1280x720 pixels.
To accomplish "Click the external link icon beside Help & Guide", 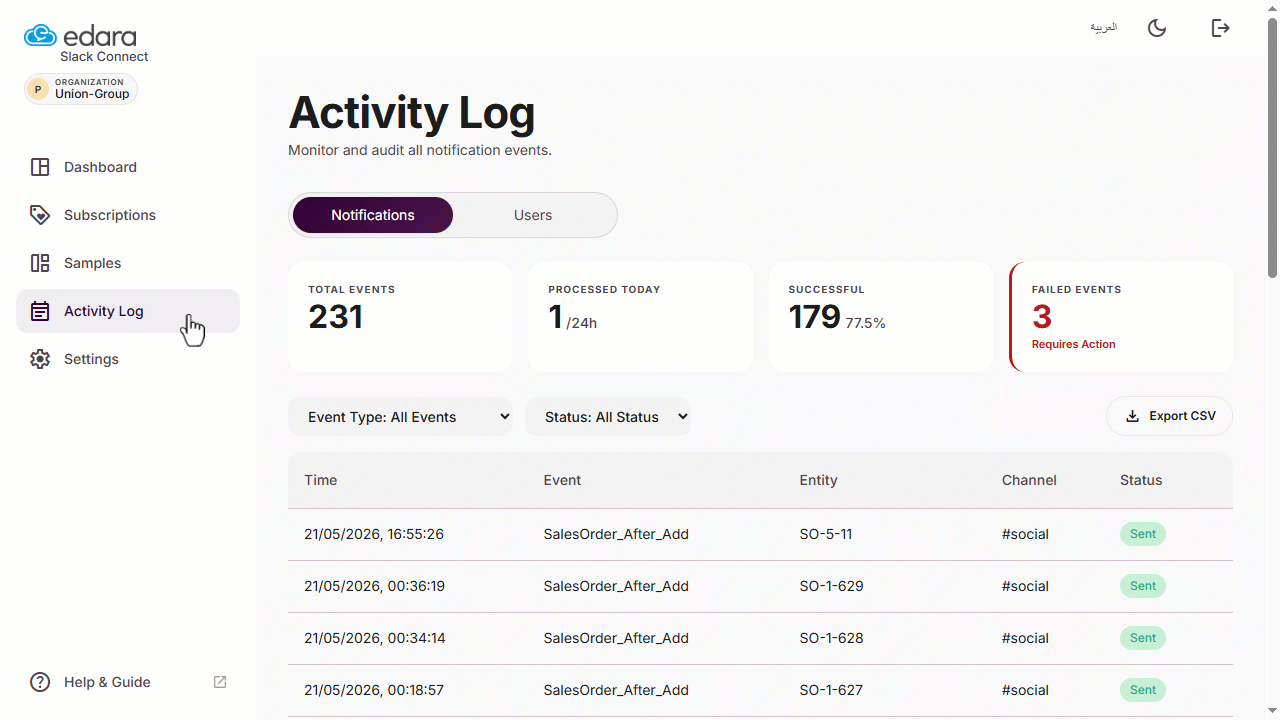I will tap(220, 682).
